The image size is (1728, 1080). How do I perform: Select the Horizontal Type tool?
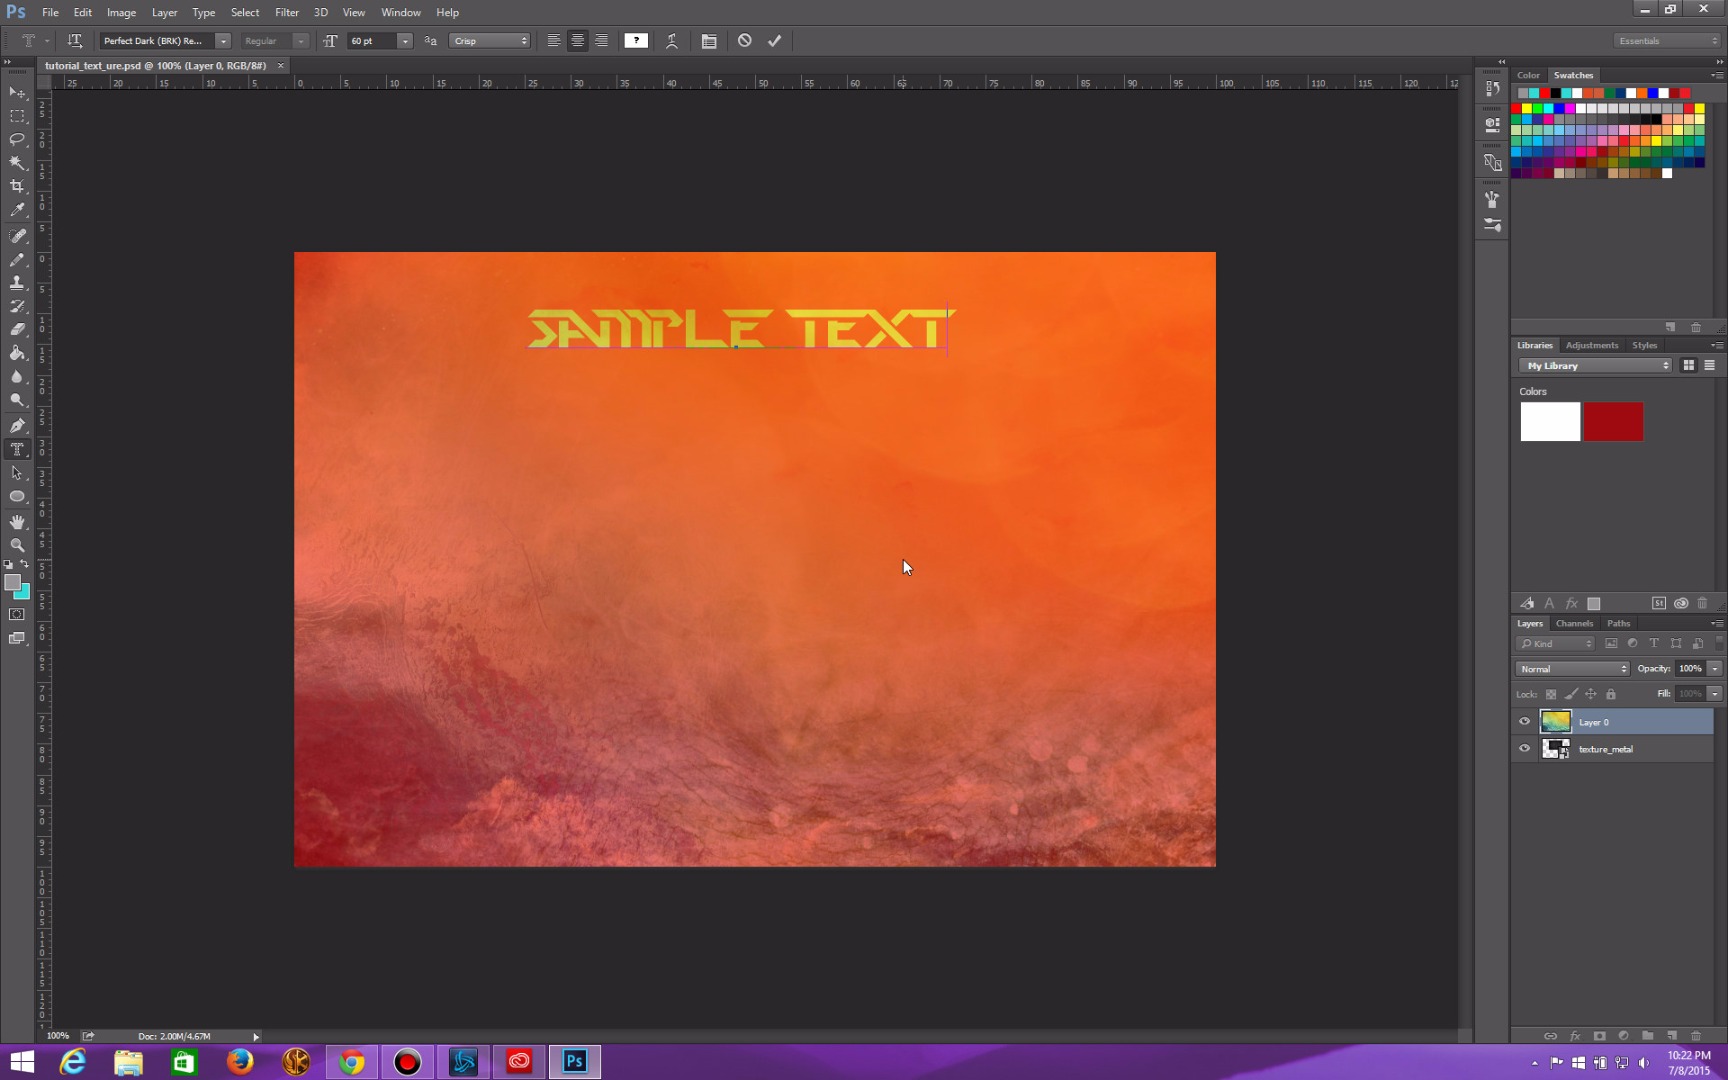(x=17, y=449)
